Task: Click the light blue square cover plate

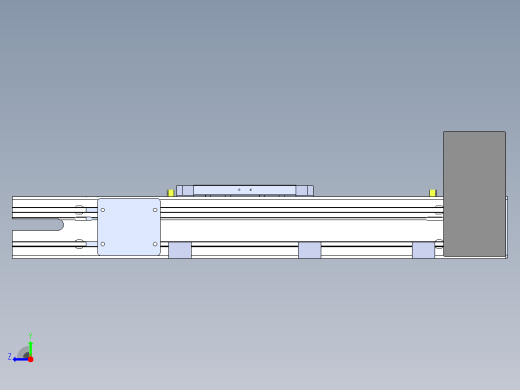Action: click(x=129, y=227)
